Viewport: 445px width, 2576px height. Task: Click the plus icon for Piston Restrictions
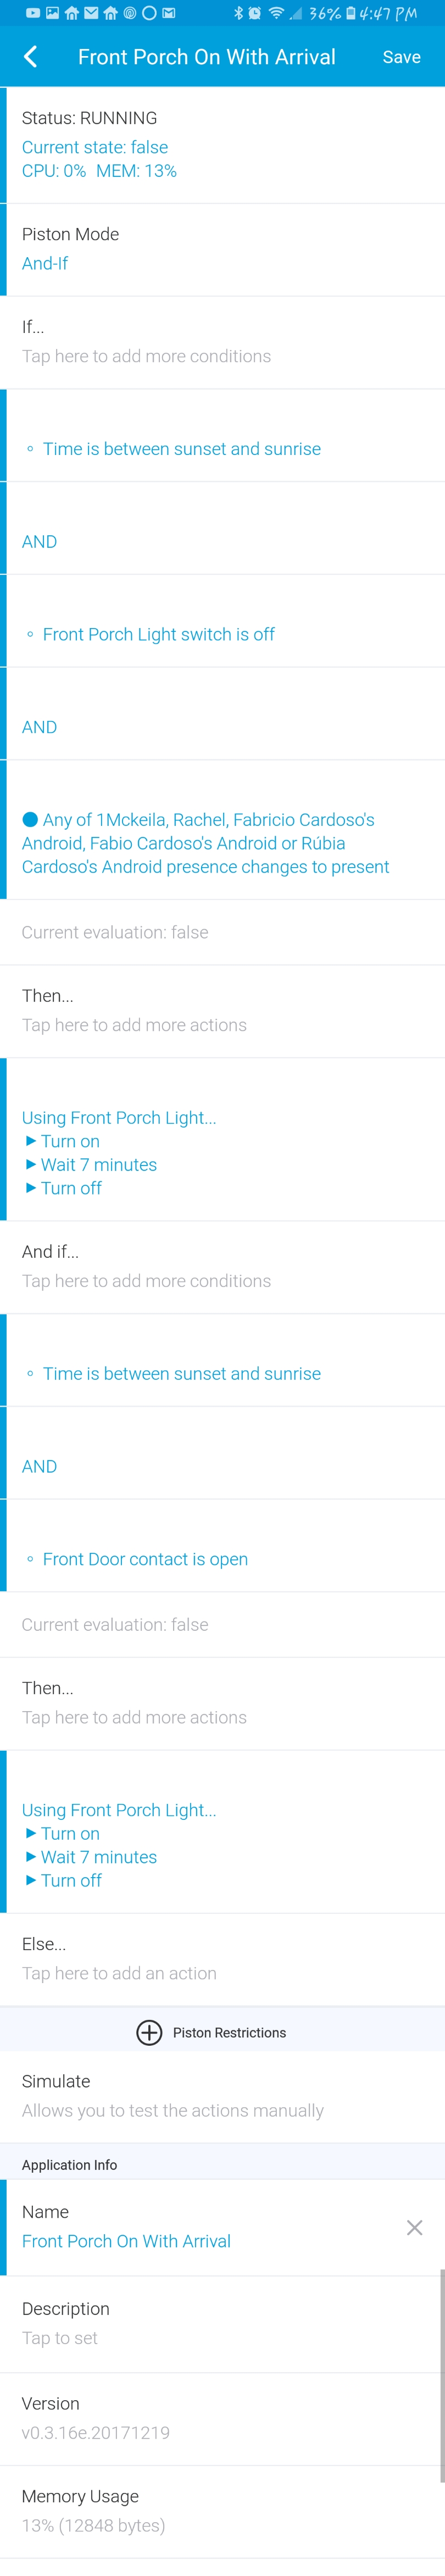(x=149, y=2032)
